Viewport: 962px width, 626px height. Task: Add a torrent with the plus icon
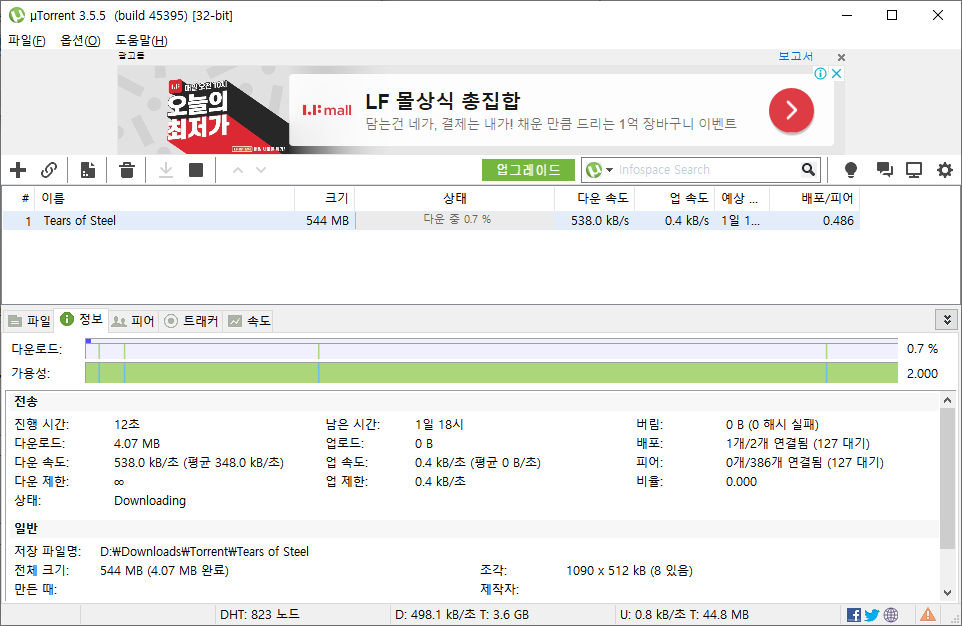coord(18,170)
